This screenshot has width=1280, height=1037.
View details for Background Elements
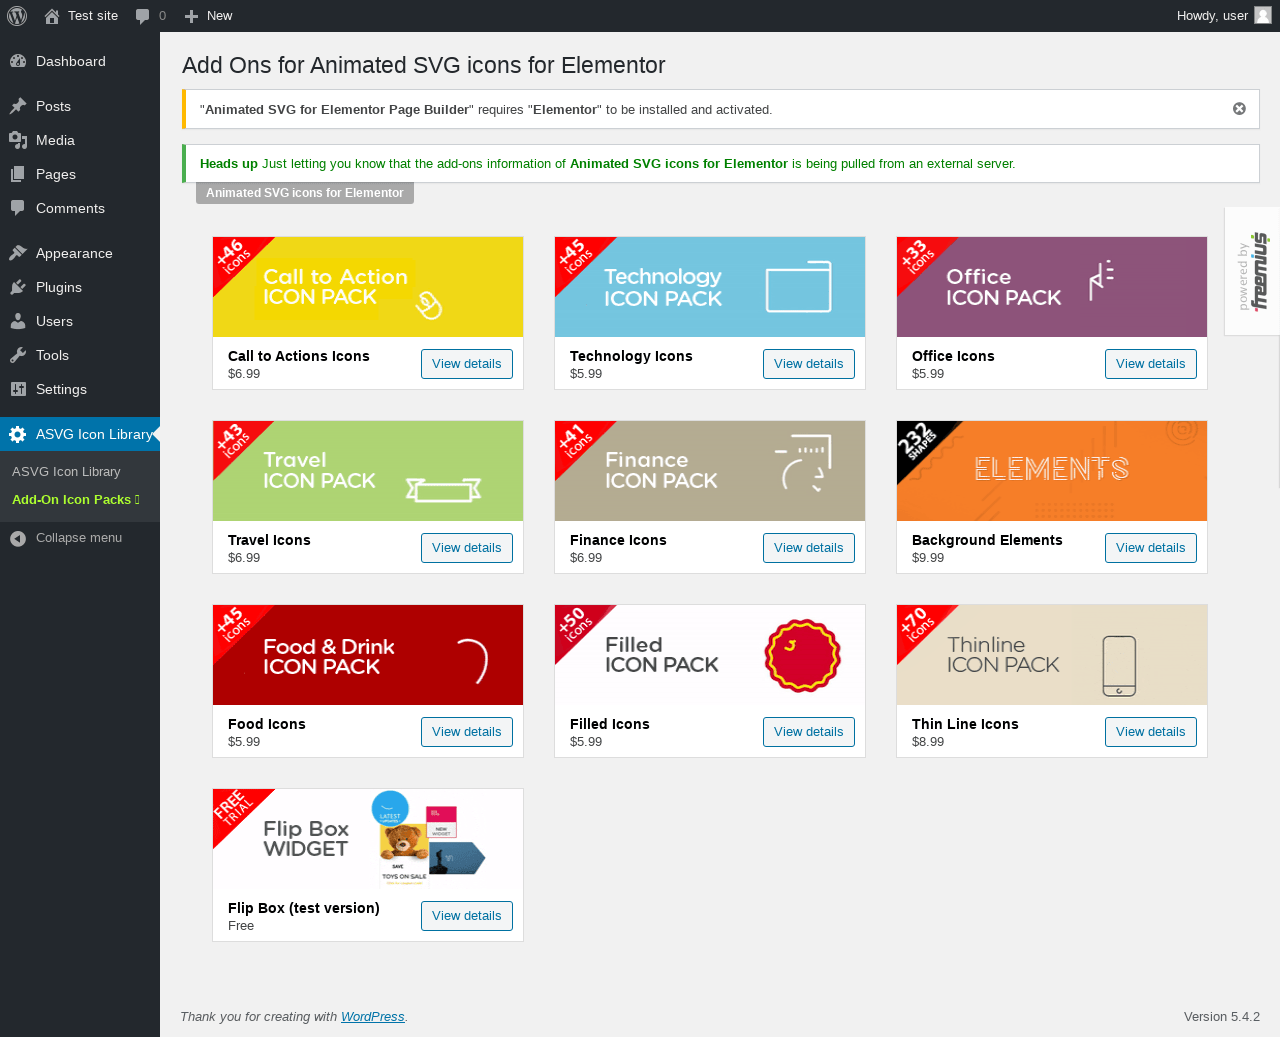click(1150, 548)
